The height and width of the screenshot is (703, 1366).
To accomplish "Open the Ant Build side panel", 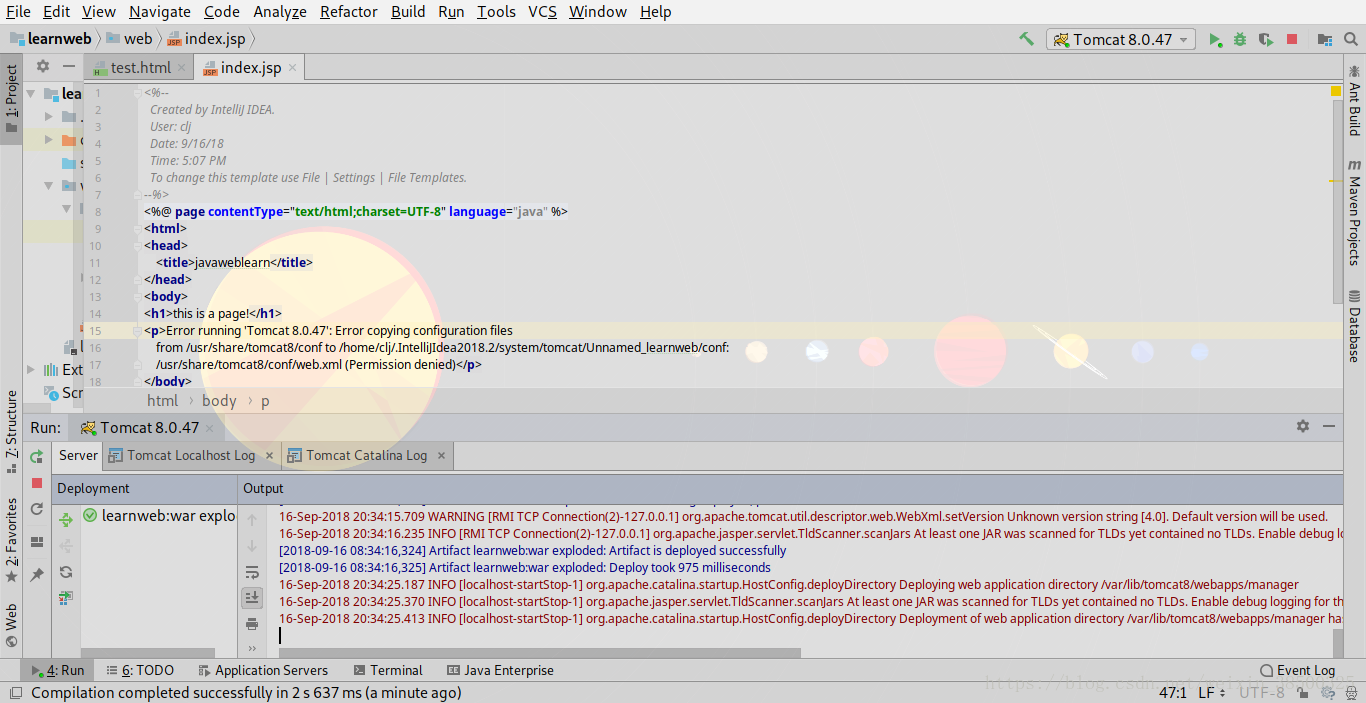I will pyautogui.click(x=1355, y=101).
